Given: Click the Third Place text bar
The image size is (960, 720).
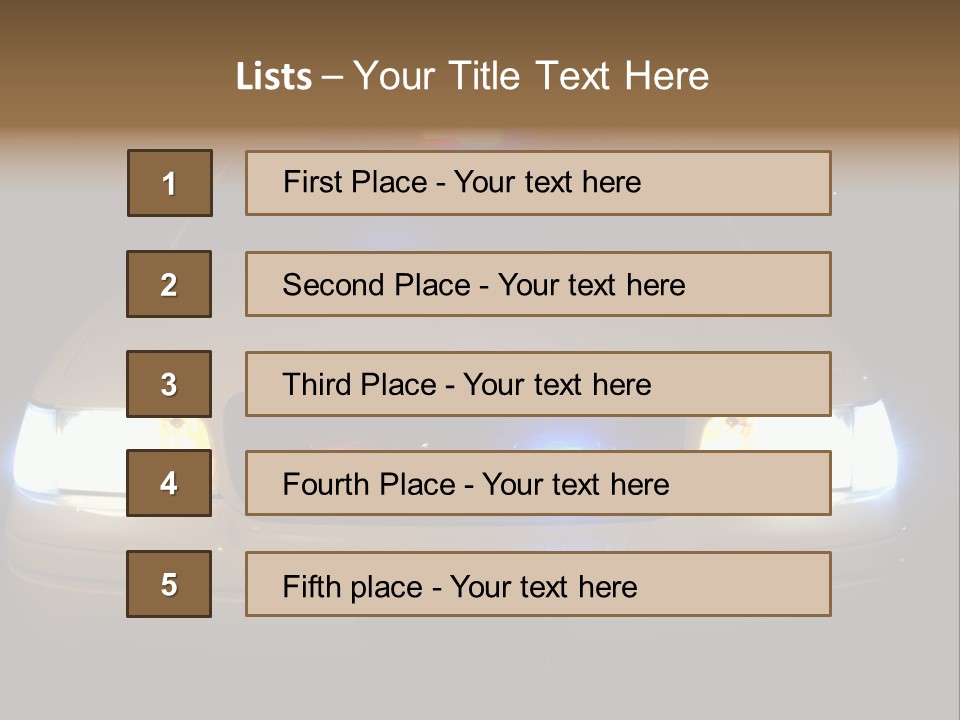Looking at the screenshot, I should tap(538, 384).
